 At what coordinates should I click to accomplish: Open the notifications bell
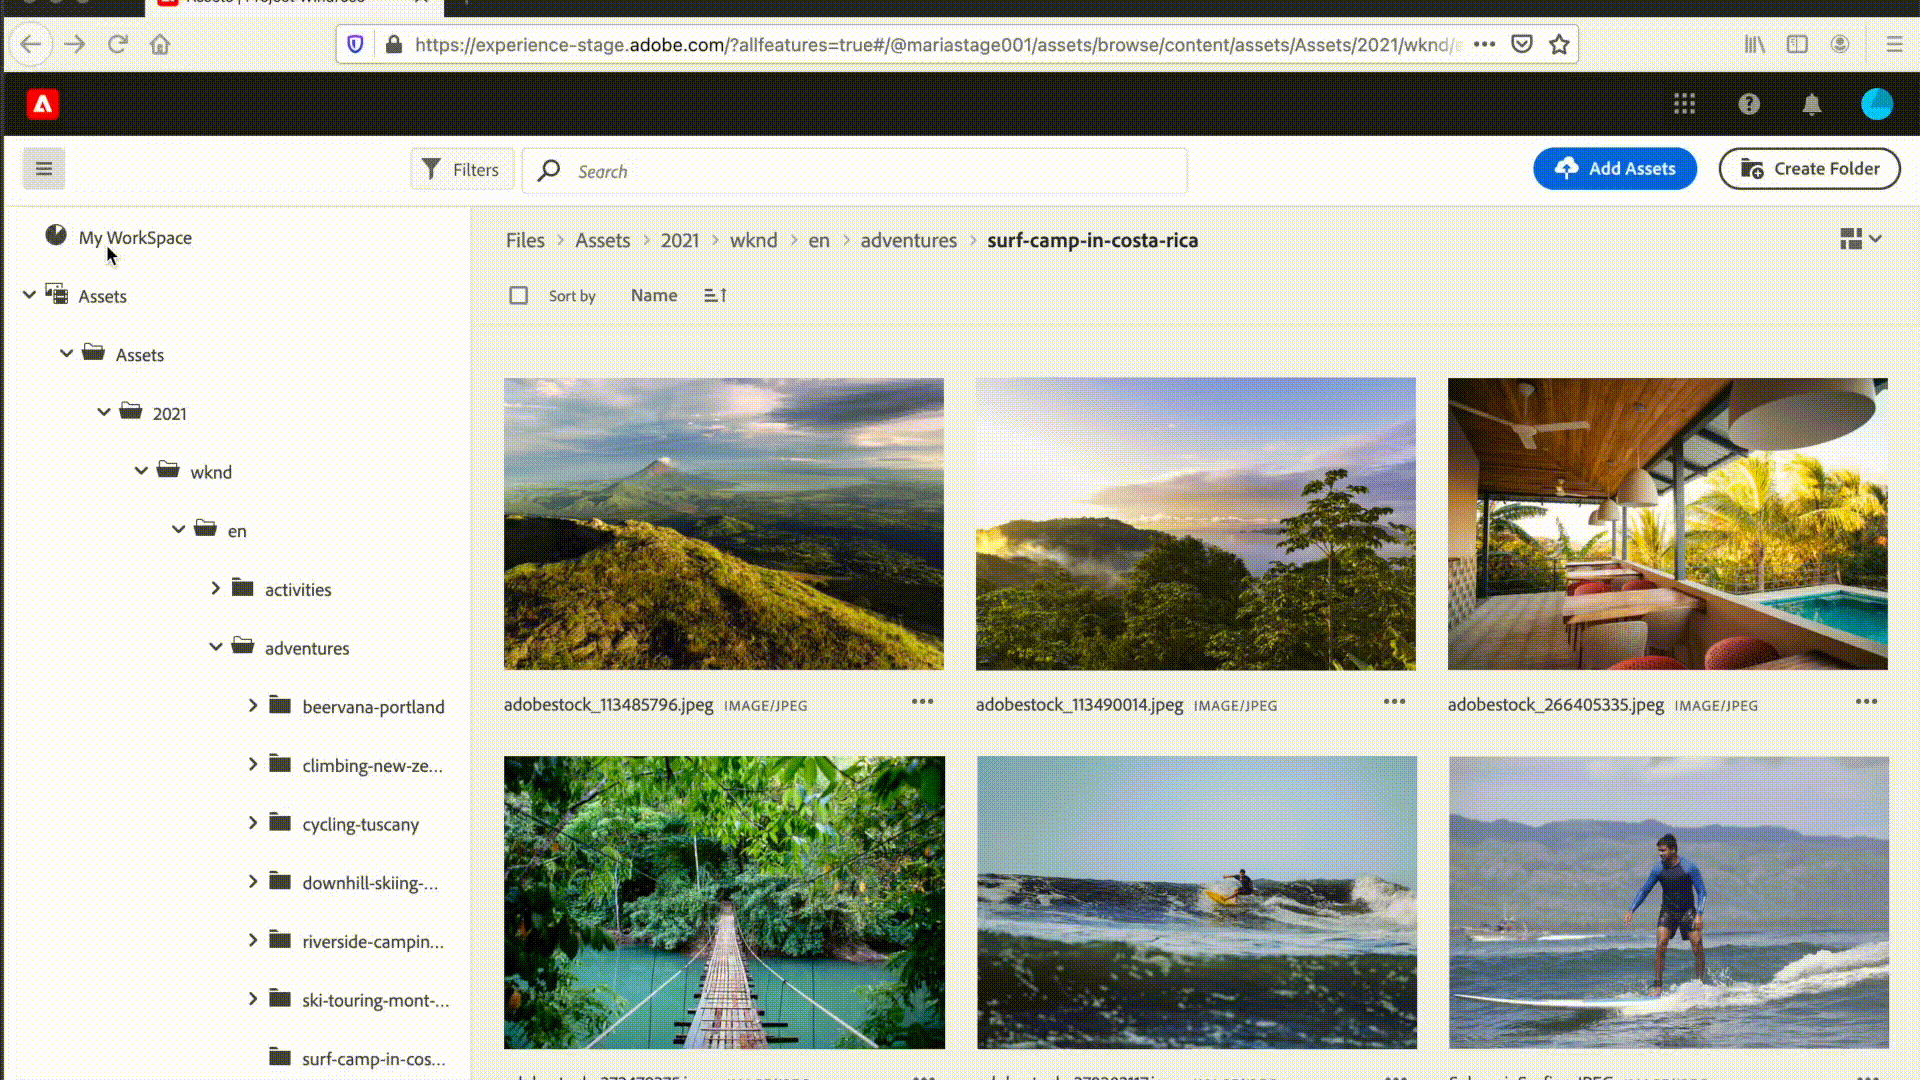(x=1811, y=104)
